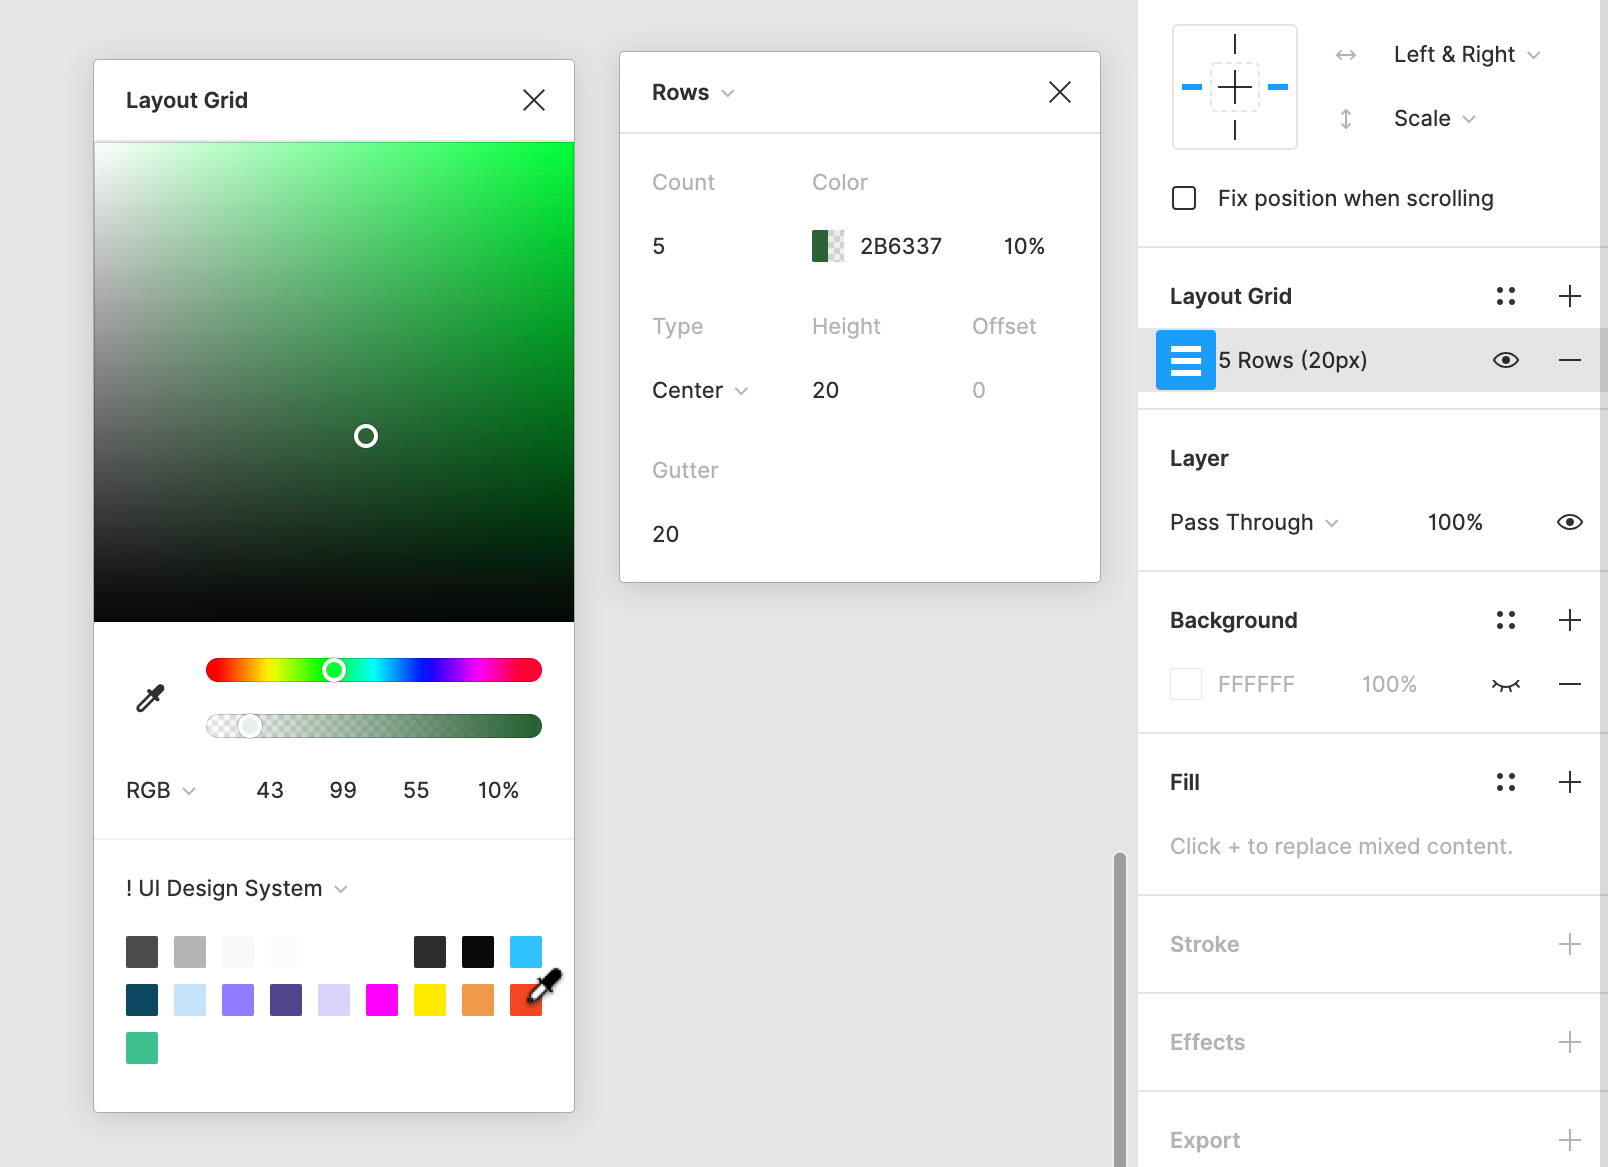Edit red value 43
Viewport: 1608px width, 1167px height.
[x=270, y=790]
